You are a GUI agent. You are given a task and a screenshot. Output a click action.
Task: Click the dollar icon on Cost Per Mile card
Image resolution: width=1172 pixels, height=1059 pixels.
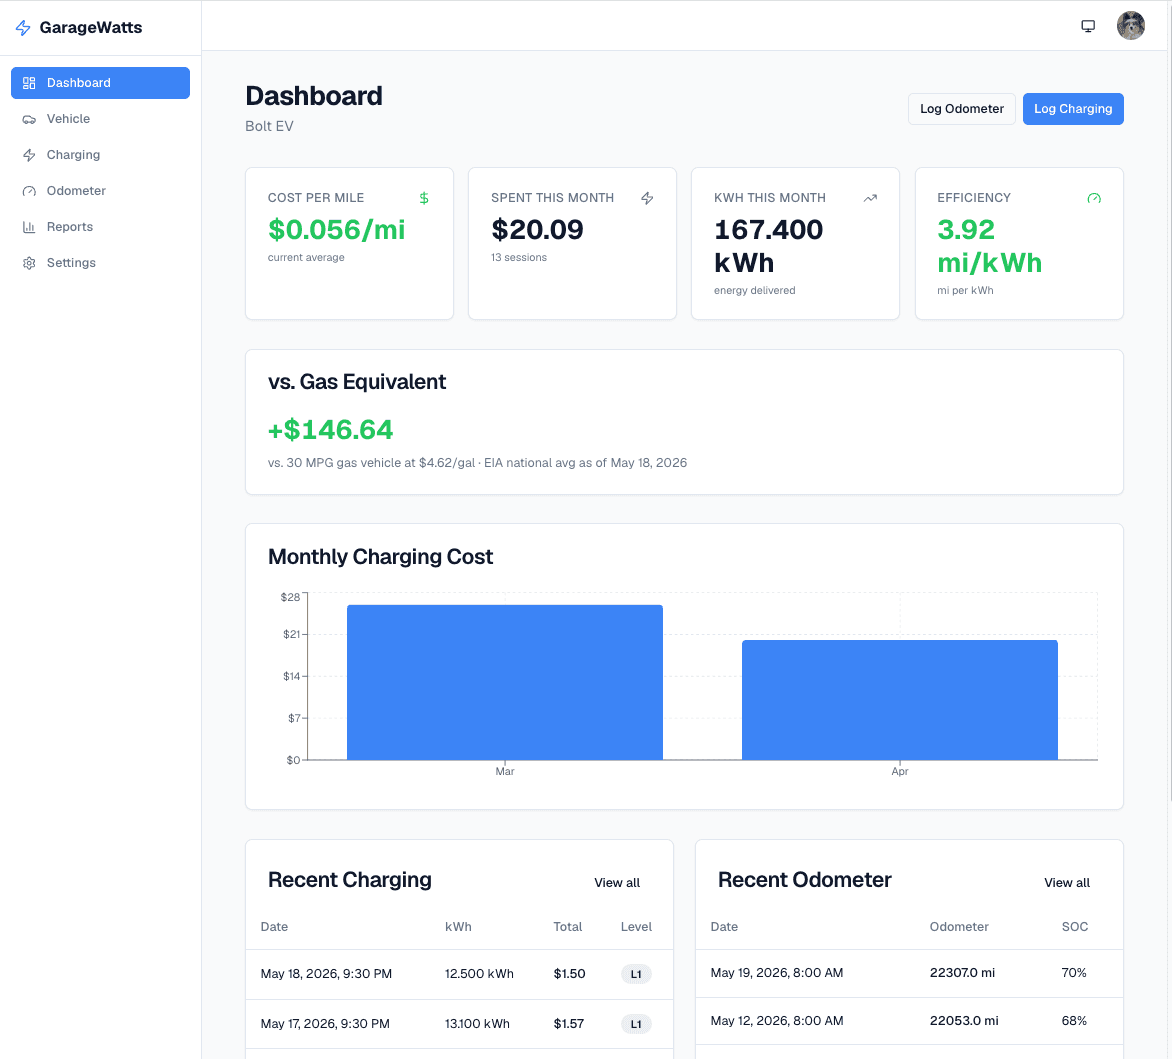424,198
